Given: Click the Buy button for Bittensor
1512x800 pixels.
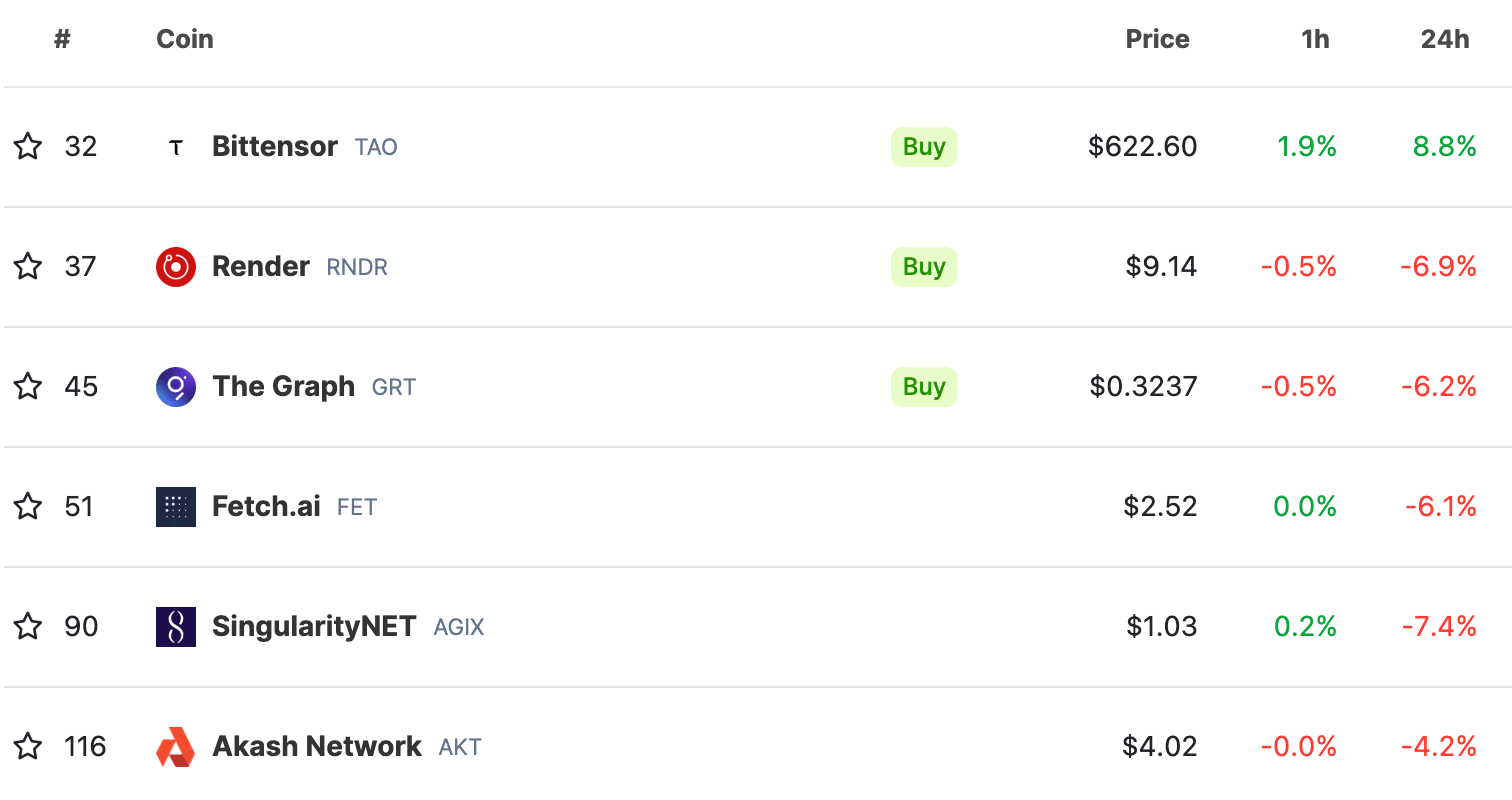Looking at the screenshot, I should click(923, 146).
